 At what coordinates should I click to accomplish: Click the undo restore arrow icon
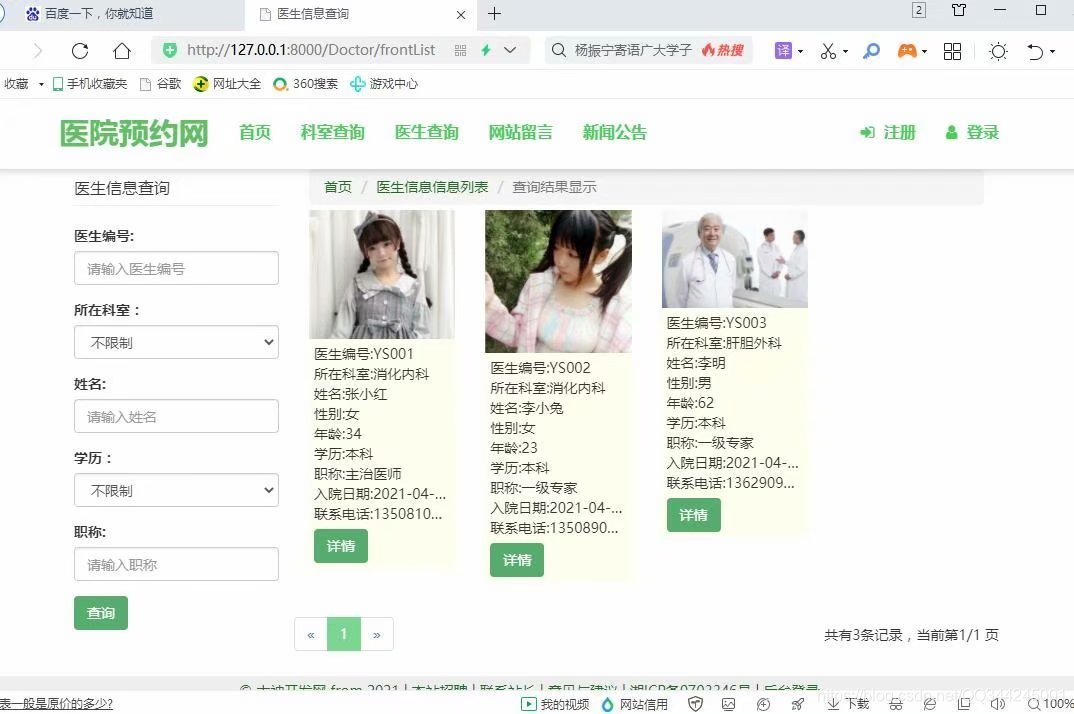(x=1035, y=51)
